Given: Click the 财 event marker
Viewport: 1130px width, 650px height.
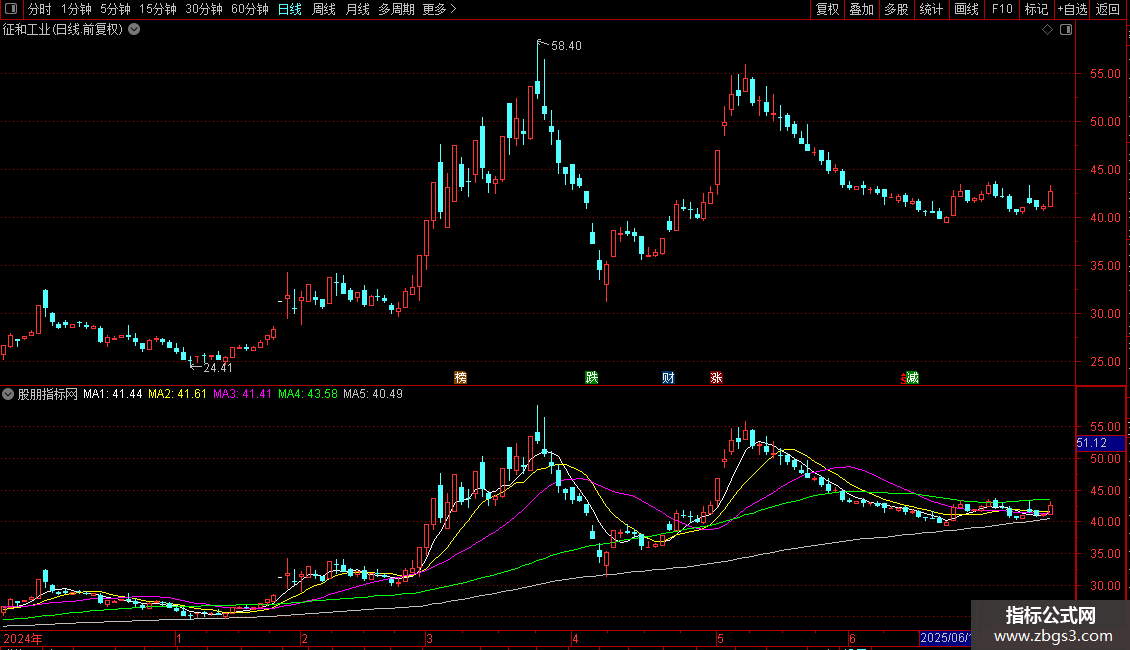Looking at the screenshot, I should 668,378.
